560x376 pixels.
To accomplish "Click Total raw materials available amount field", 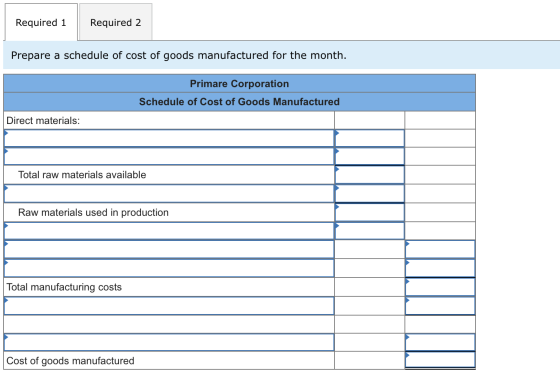I will (370, 175).
